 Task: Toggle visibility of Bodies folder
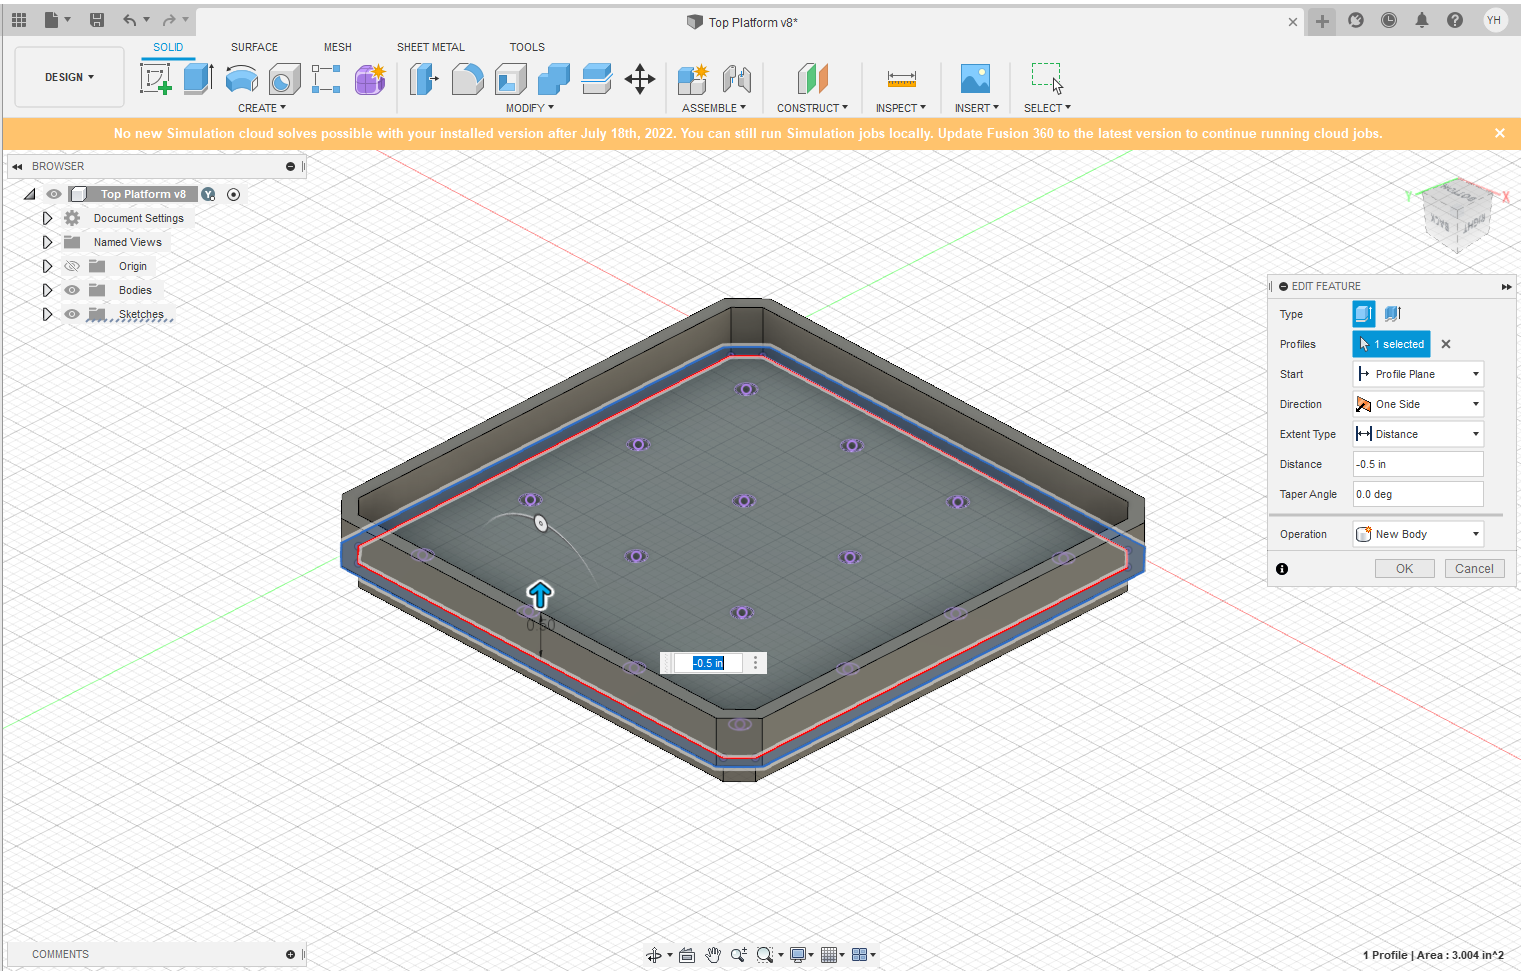[72, 290]
